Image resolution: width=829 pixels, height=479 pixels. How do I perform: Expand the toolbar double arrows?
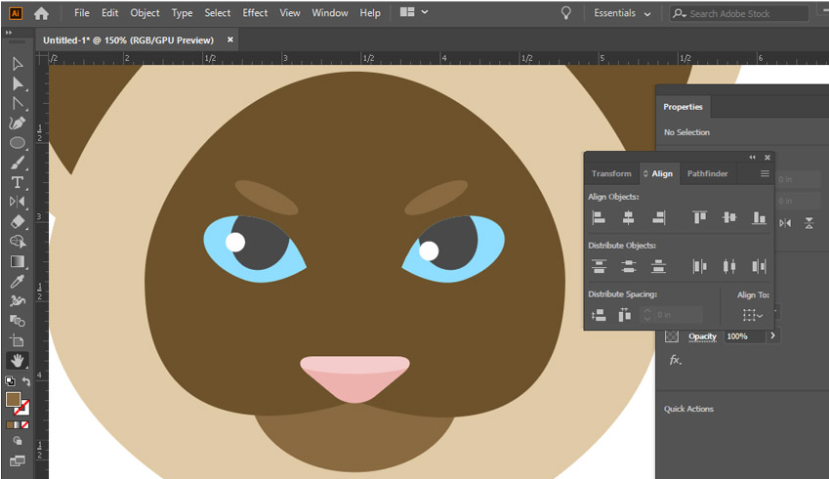[8, 33]
